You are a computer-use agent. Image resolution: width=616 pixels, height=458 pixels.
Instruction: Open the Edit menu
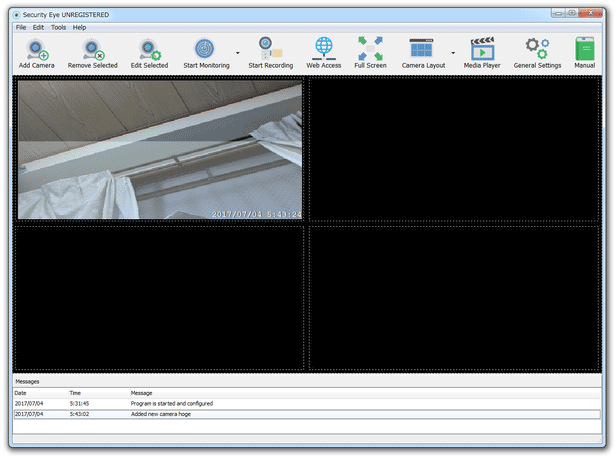click(38, 27)
